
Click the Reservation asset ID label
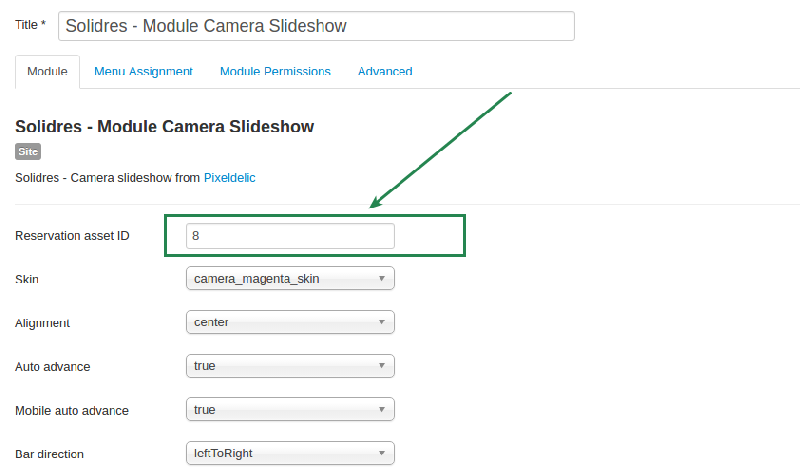click(x=72, y=236)
